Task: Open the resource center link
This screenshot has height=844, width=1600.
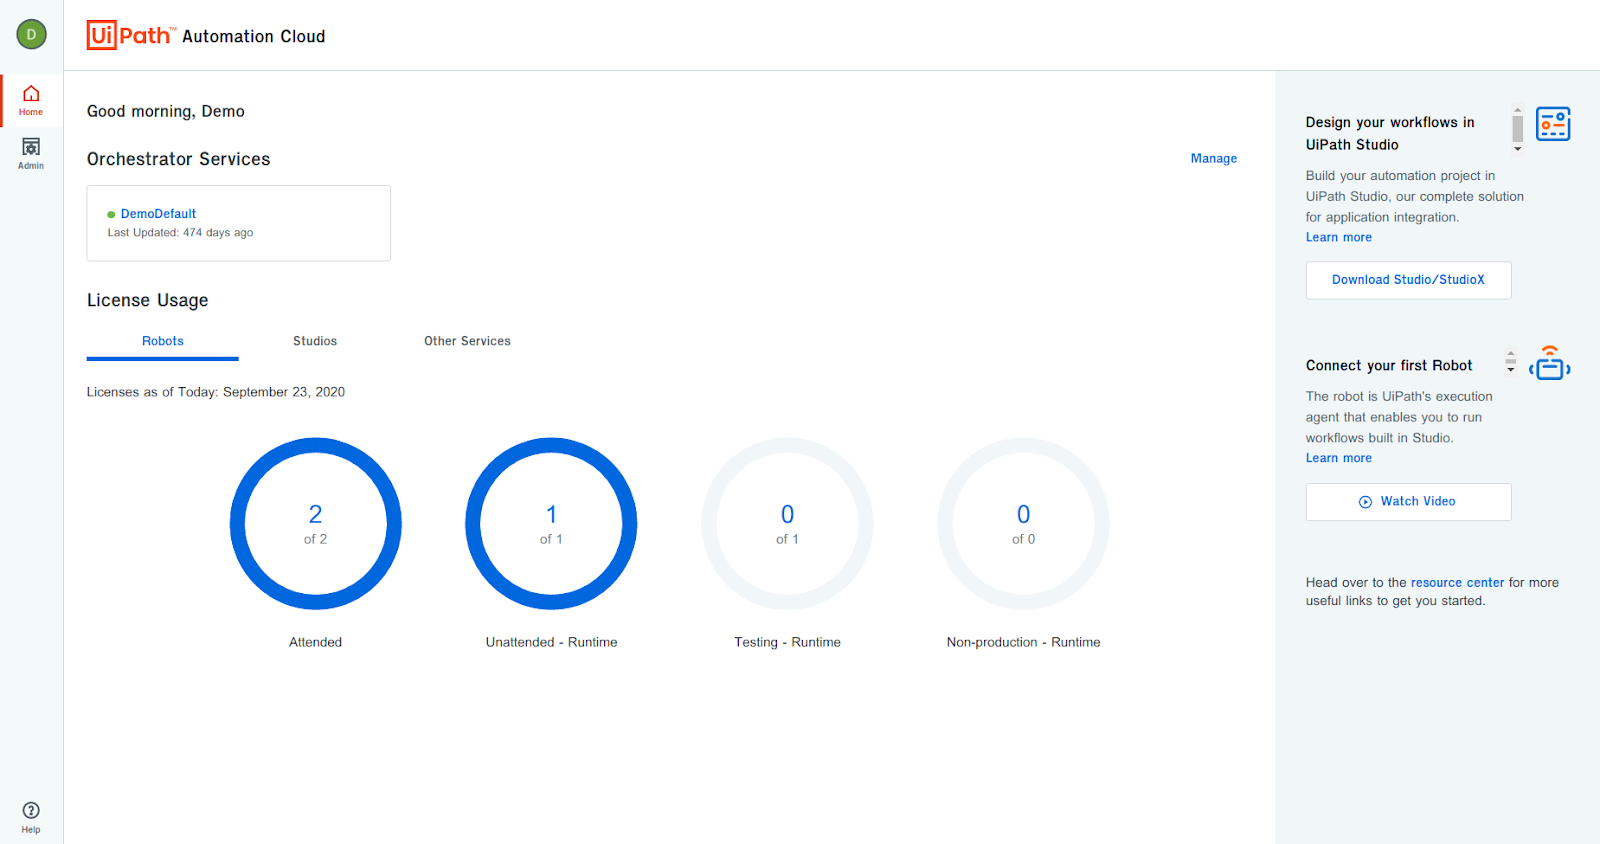Action: pos(1457,582)
